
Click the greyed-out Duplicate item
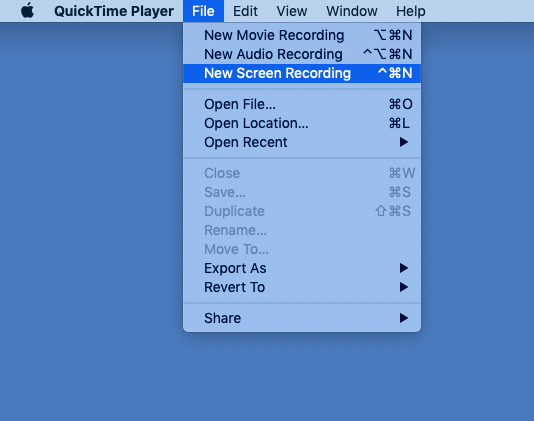tap(302, 212)
